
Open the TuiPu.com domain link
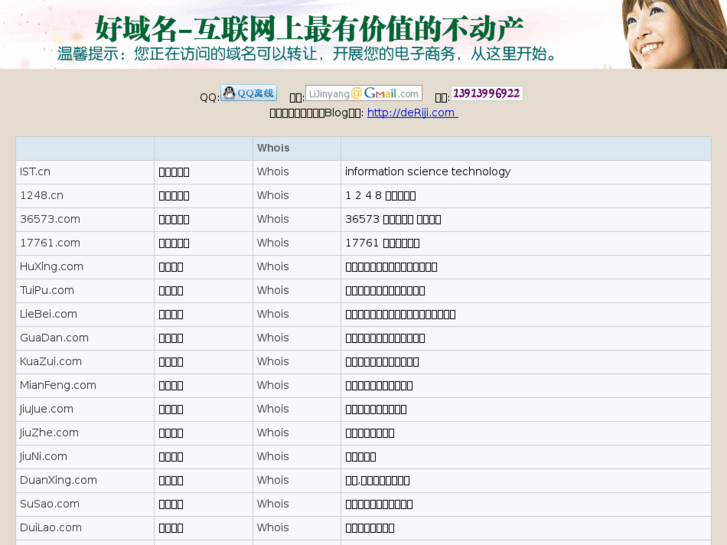pos(47,290)
